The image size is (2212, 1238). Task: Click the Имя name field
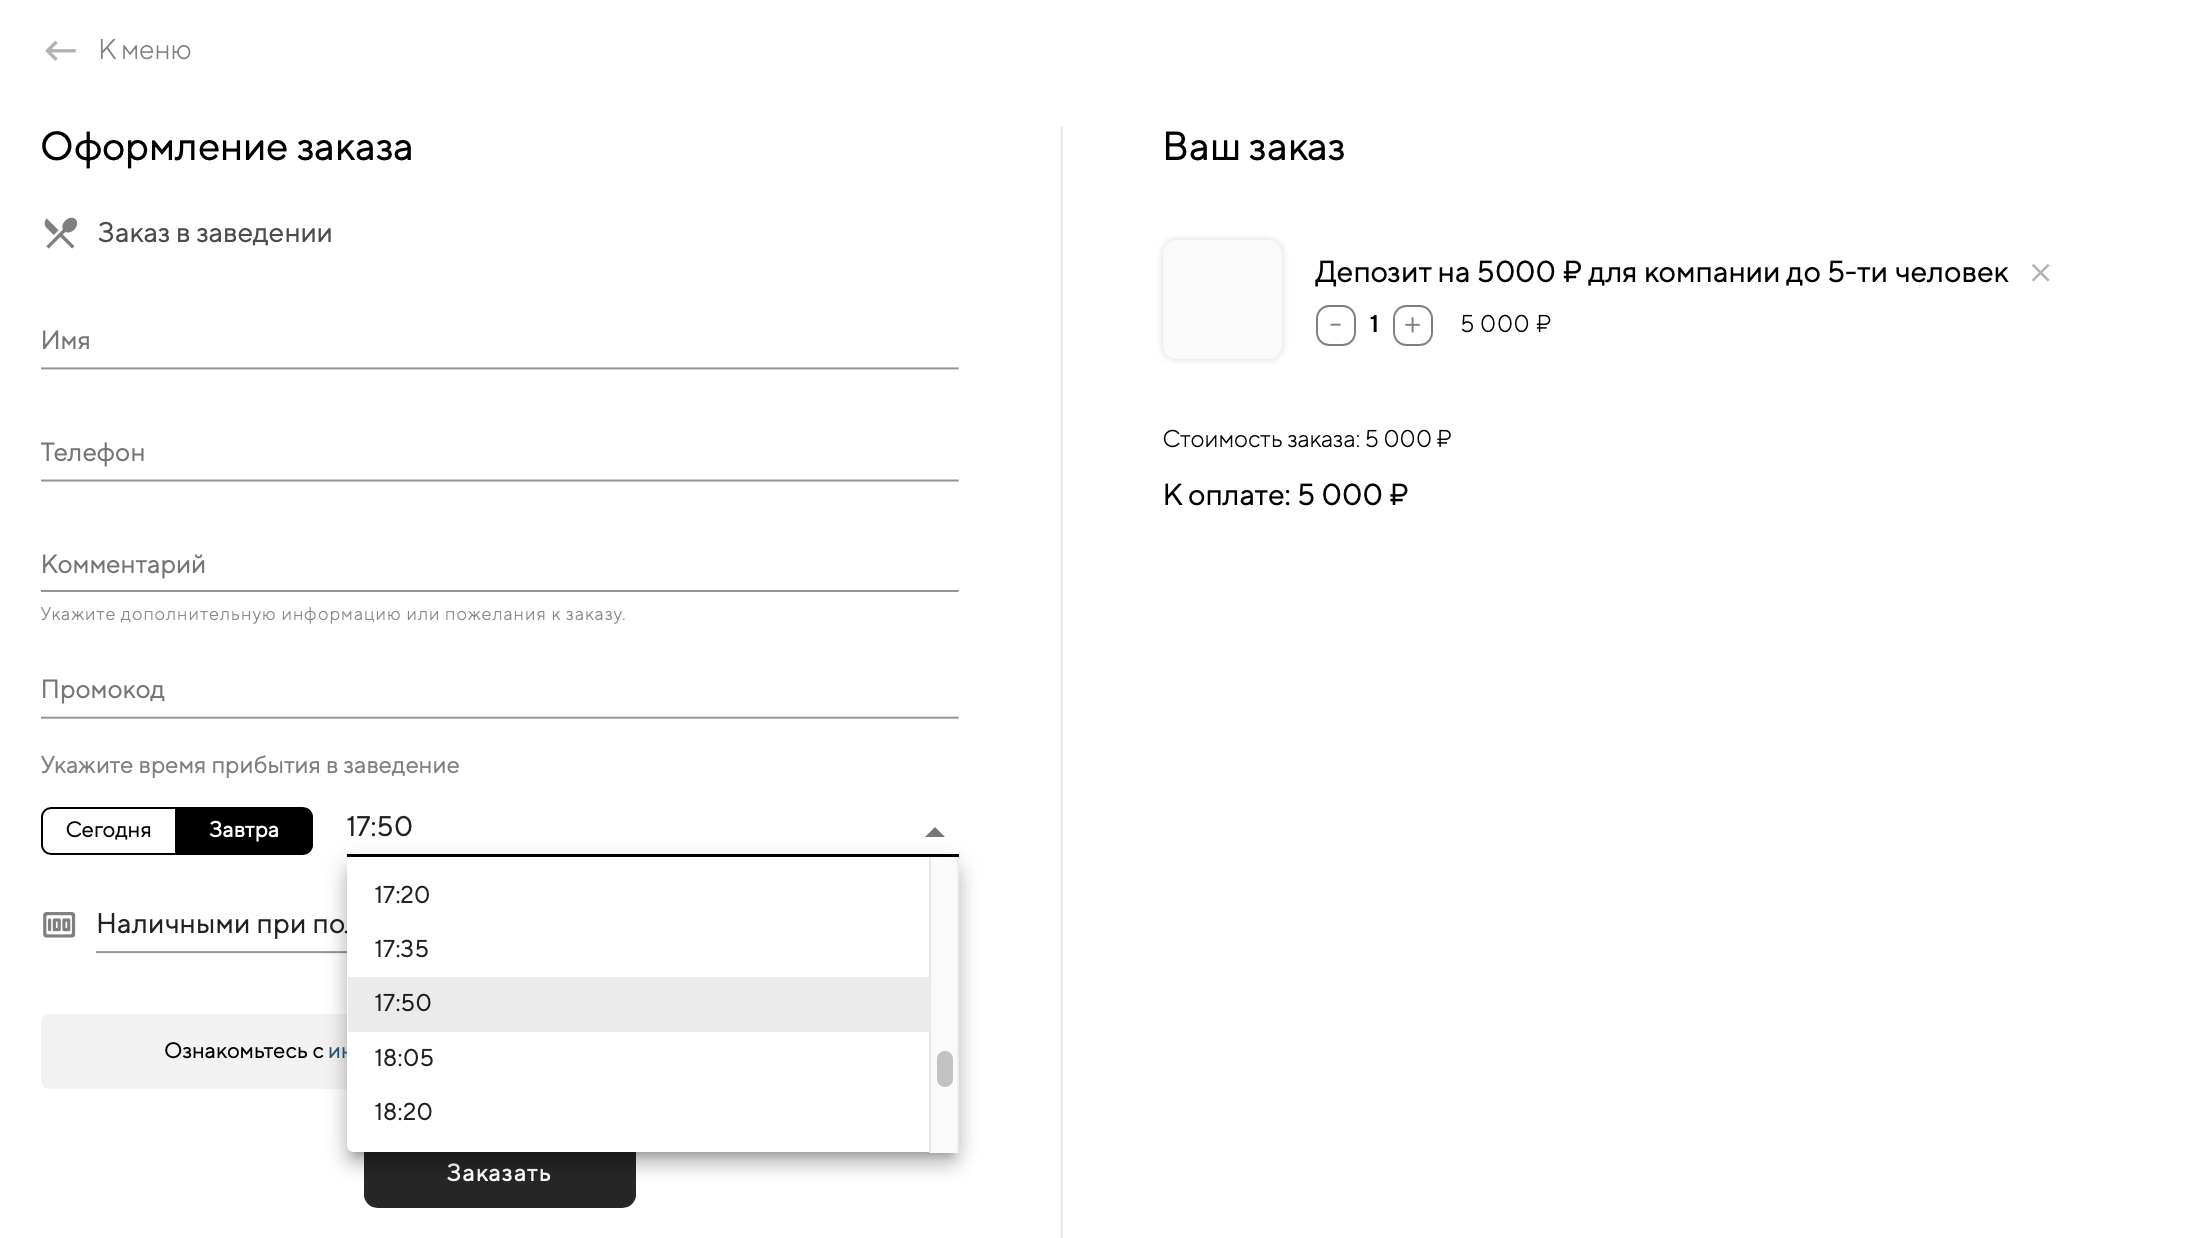(499, 342)
